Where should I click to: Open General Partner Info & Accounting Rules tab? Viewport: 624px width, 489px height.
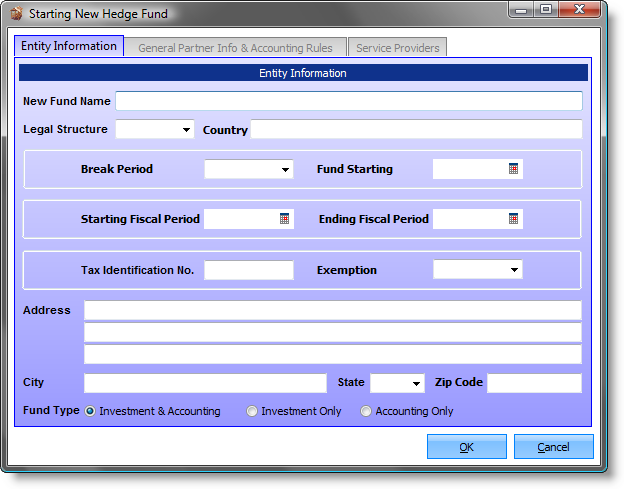point(235,48)
